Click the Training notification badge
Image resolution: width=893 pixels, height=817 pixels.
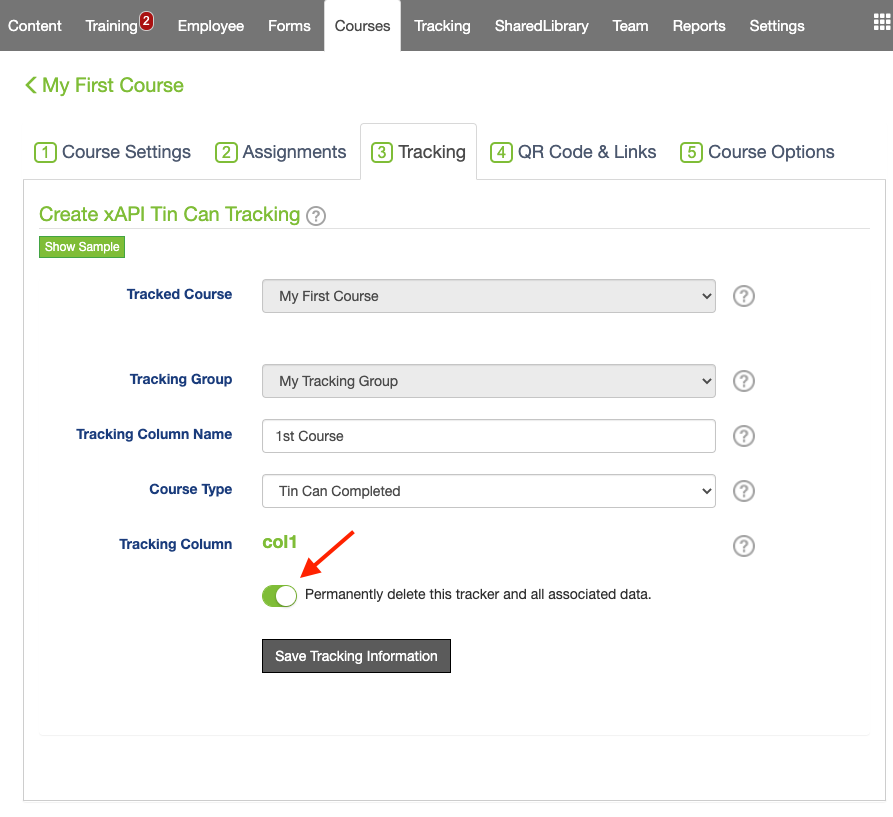tap(146, 21)
